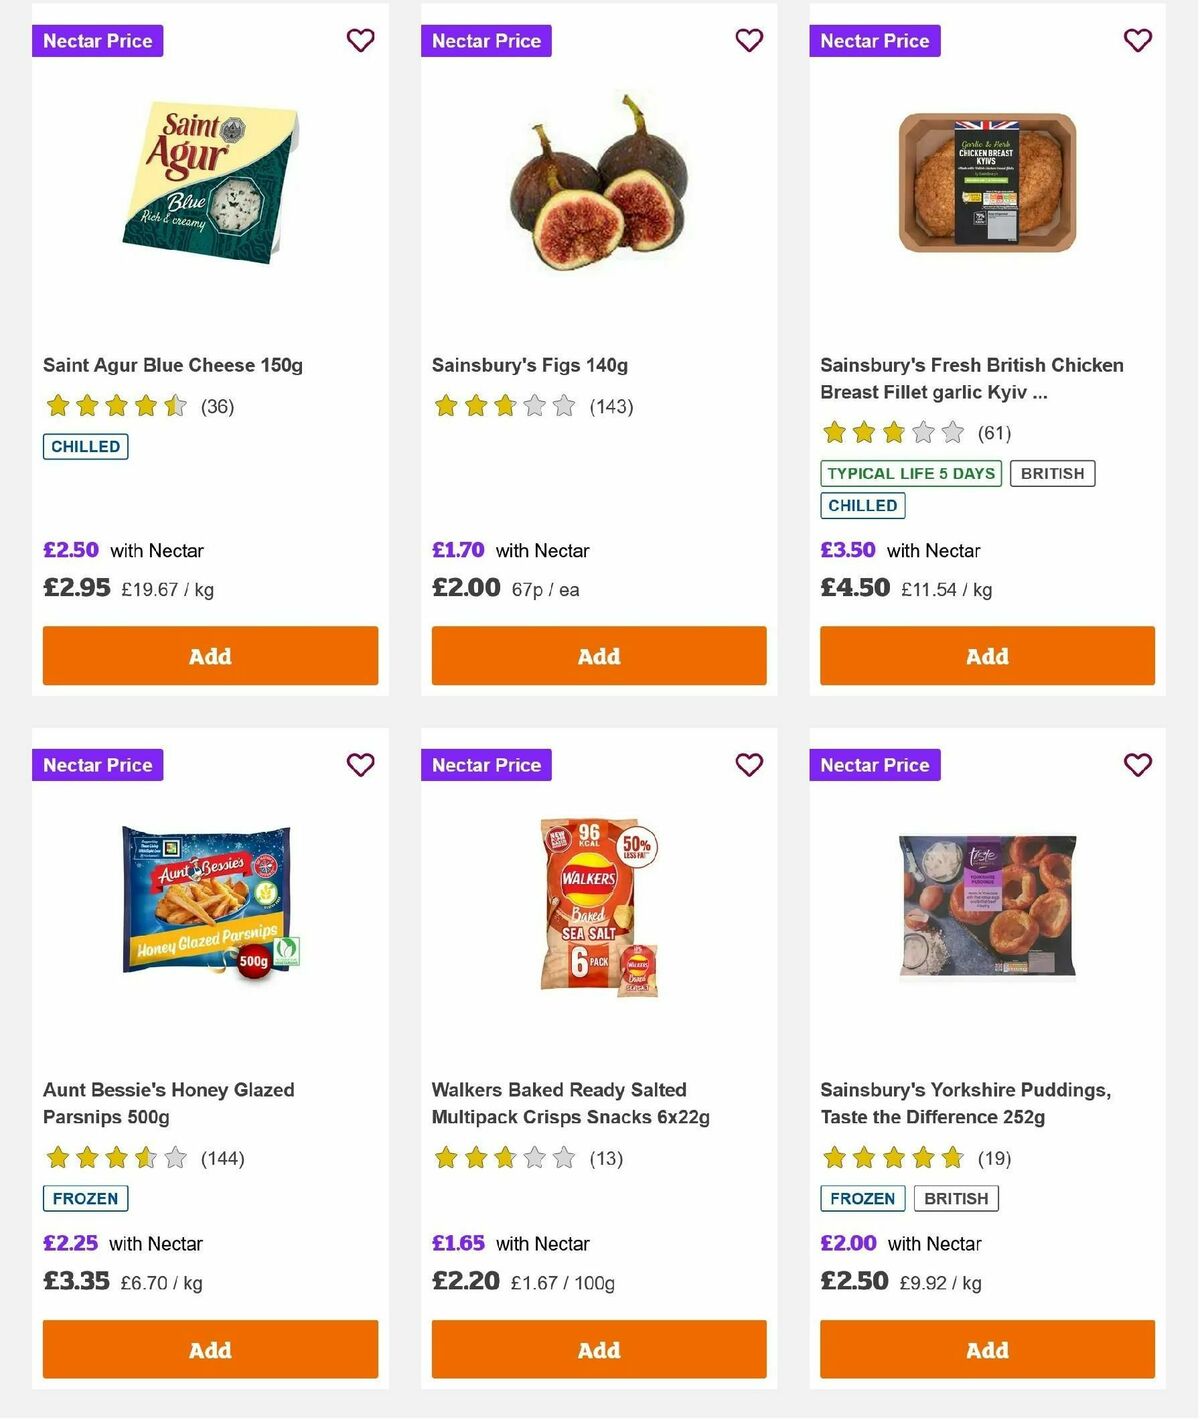
Task: Click the heart icon on Sainsbury's Figs
Action: pyautogui.click(x=749, y=41)
